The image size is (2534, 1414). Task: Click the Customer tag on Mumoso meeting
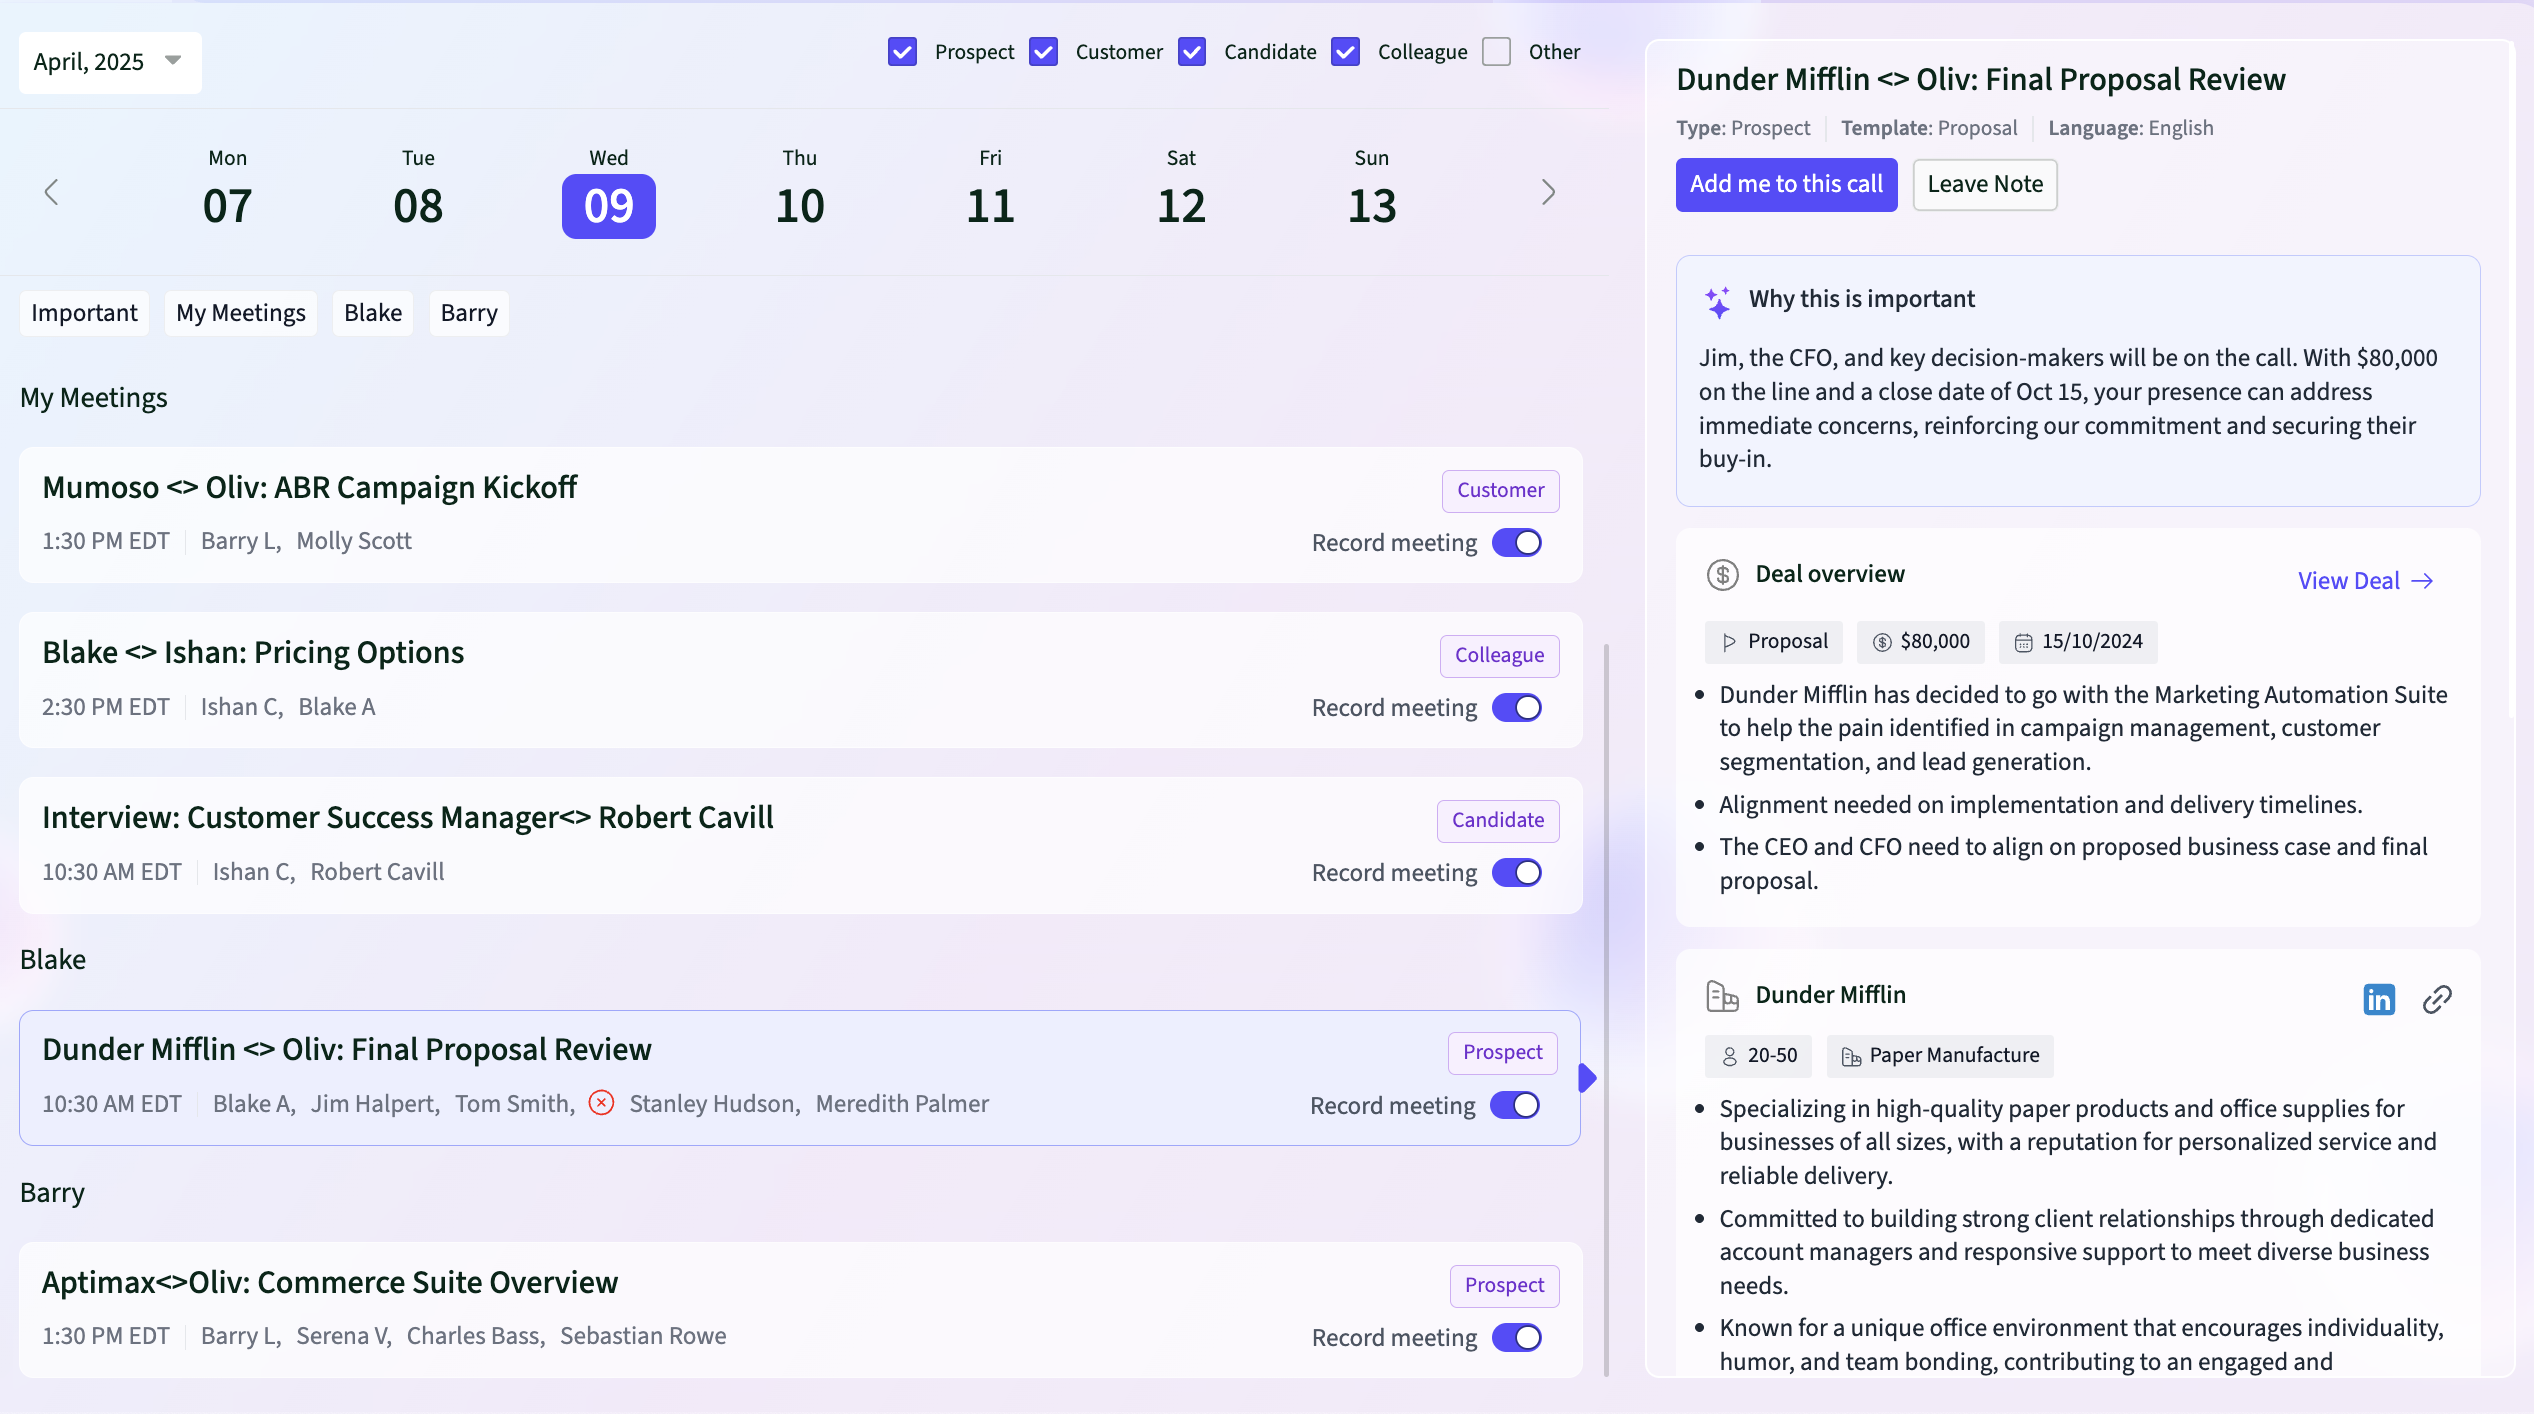point(1500,490)
